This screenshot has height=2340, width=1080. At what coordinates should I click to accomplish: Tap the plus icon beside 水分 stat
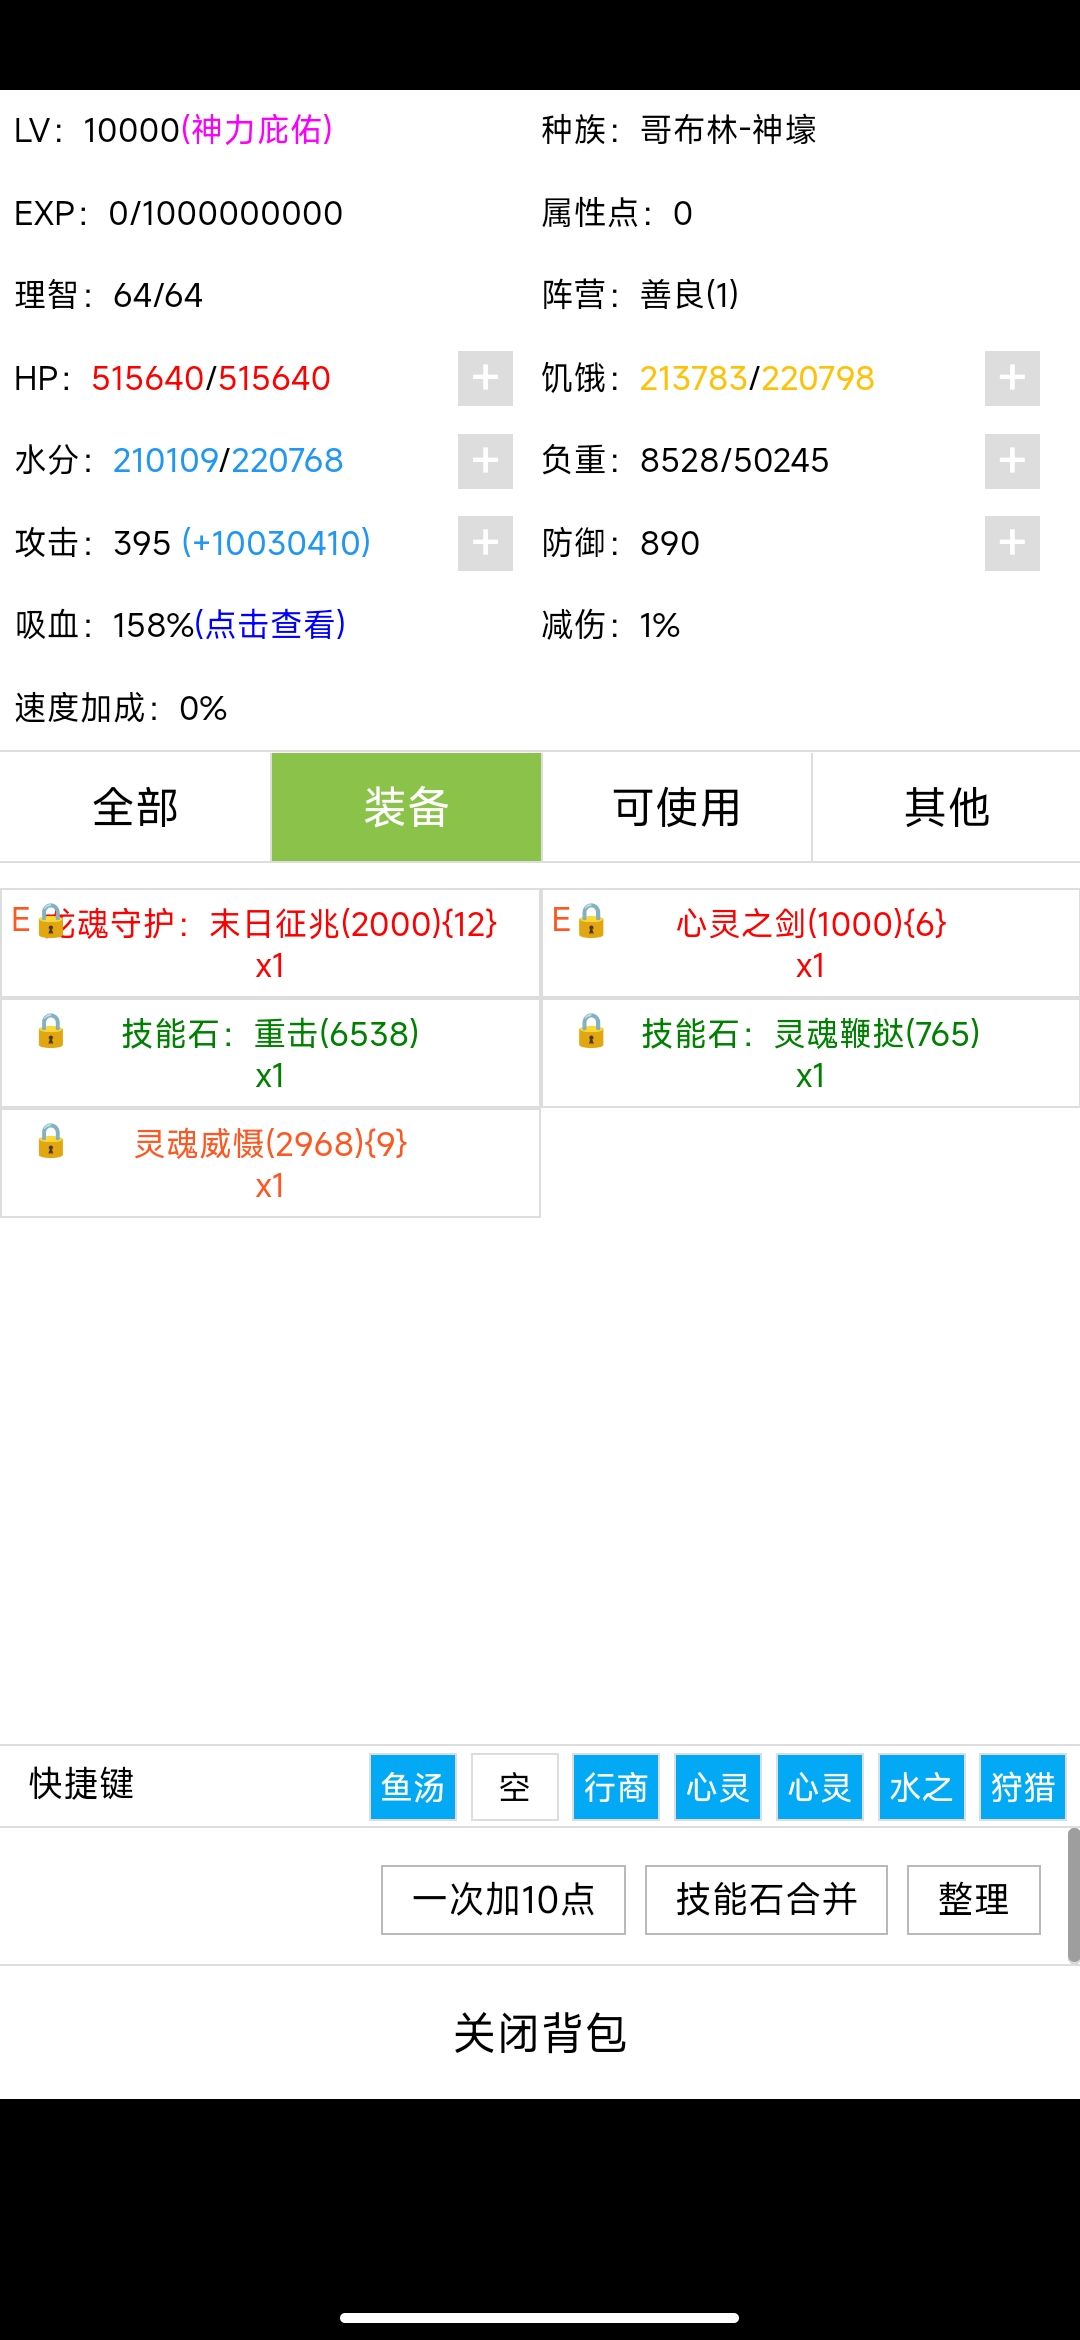coord(485,461)
